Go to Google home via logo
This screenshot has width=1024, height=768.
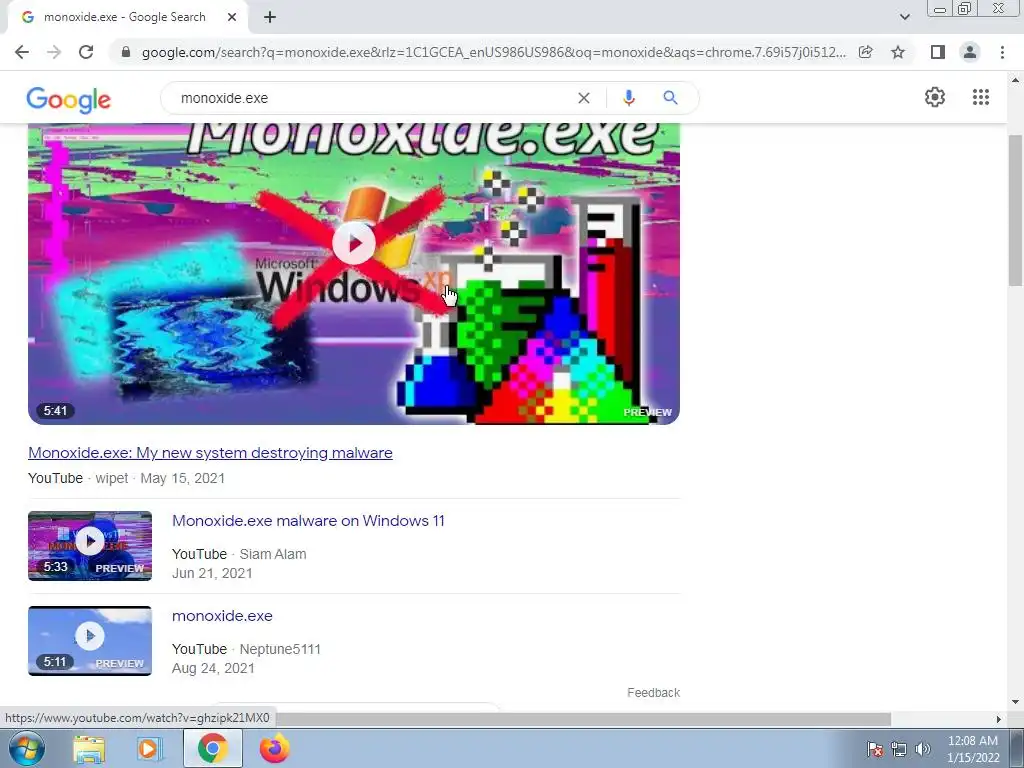pyautogui.click(x=69, y=99)
